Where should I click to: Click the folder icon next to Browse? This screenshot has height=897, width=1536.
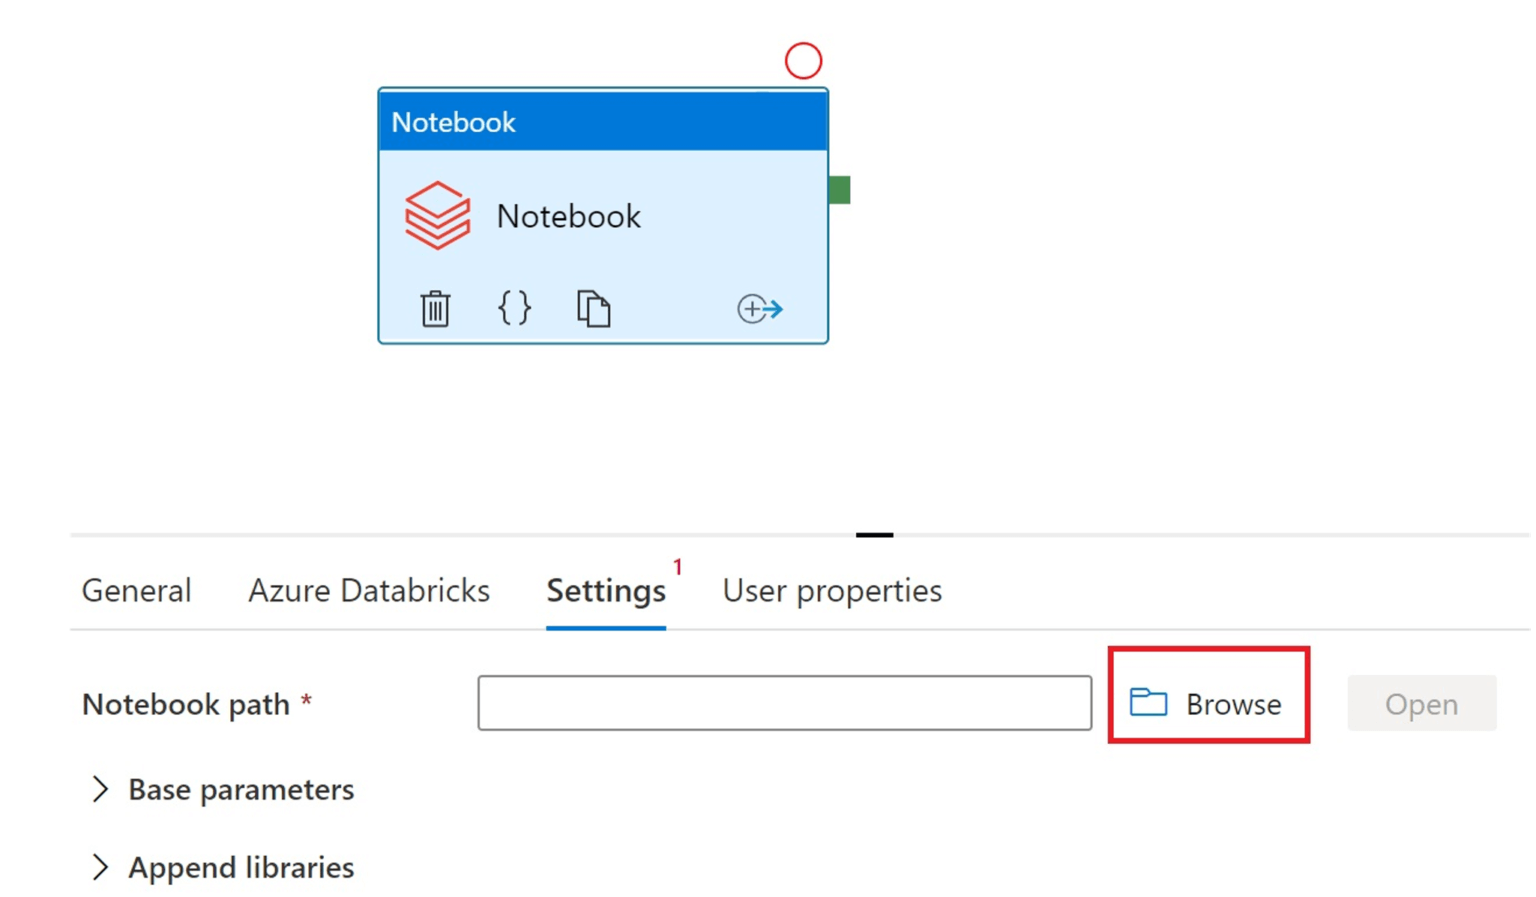pos(1151,703)
